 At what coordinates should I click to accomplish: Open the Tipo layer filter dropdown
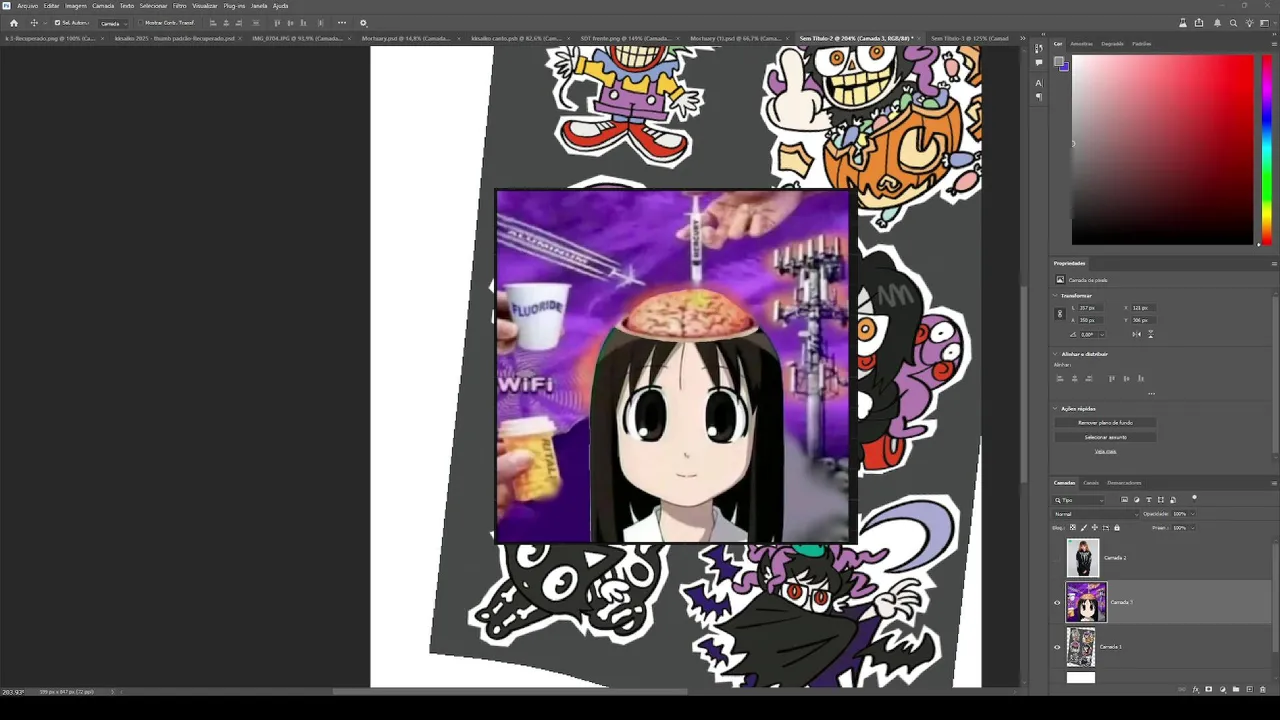1079,500
